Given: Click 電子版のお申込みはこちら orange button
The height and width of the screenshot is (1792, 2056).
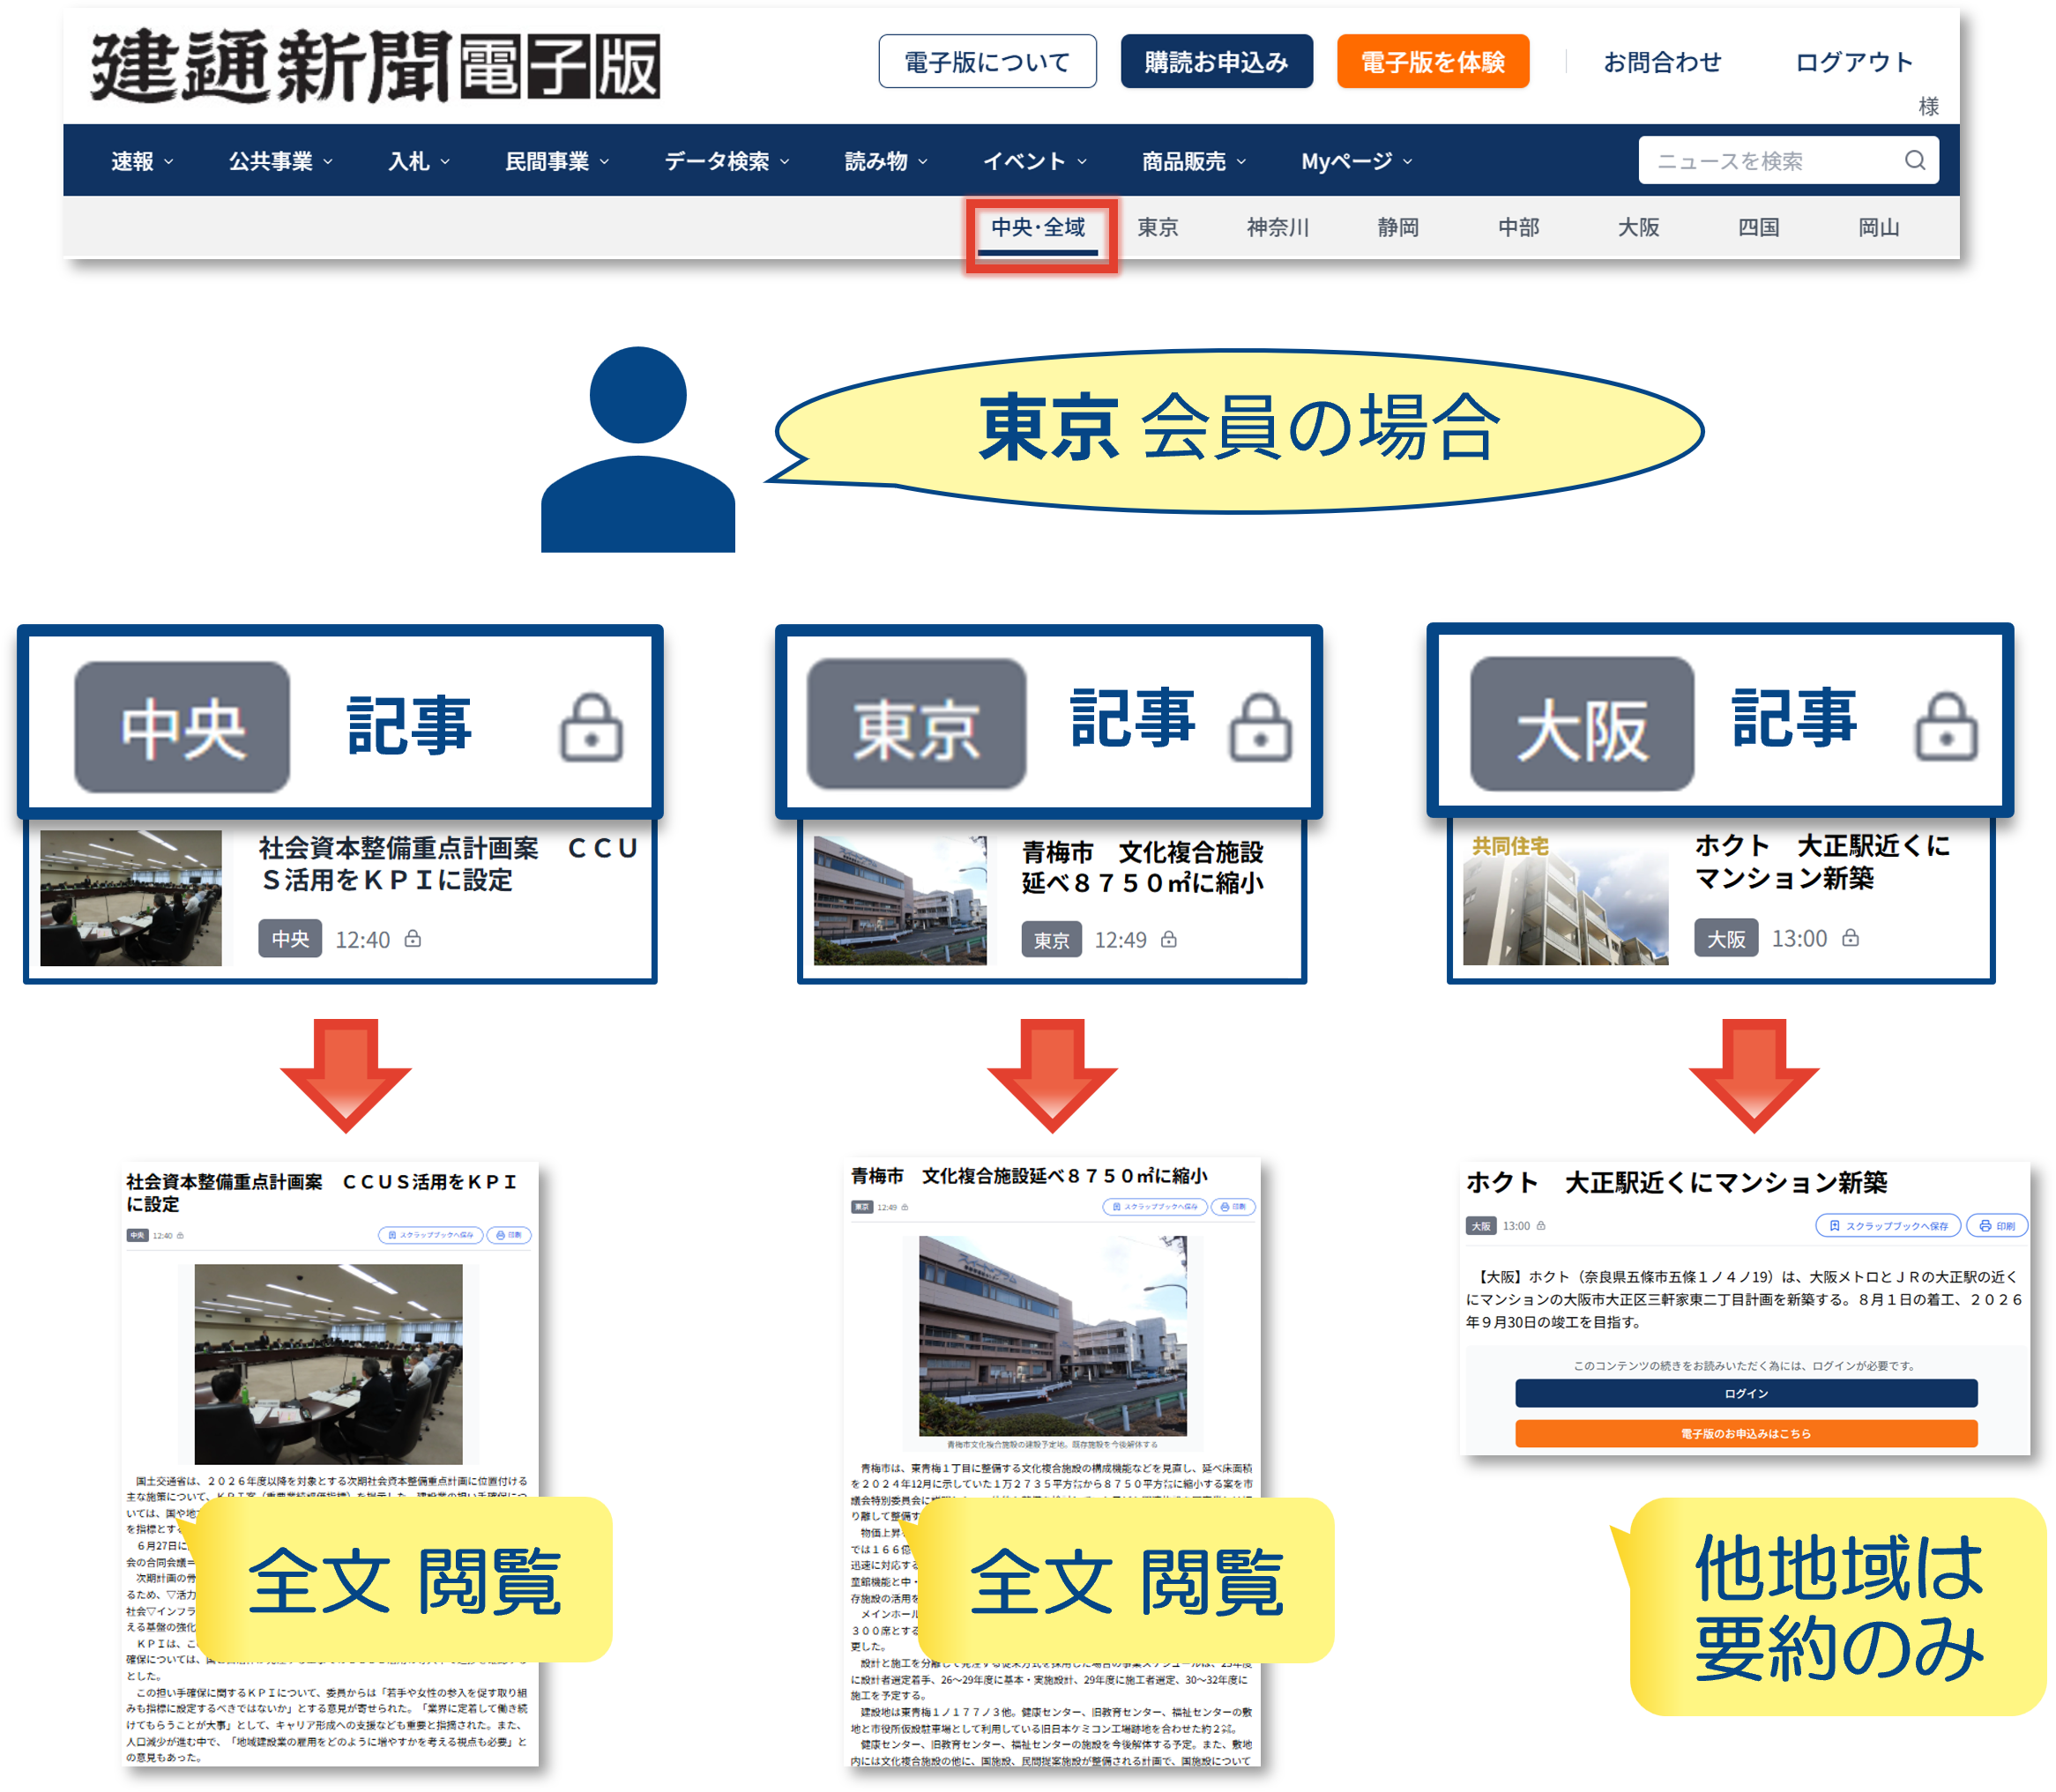Looking at the screenshot, I should pyautogui.click(x=1746, y=1433).
